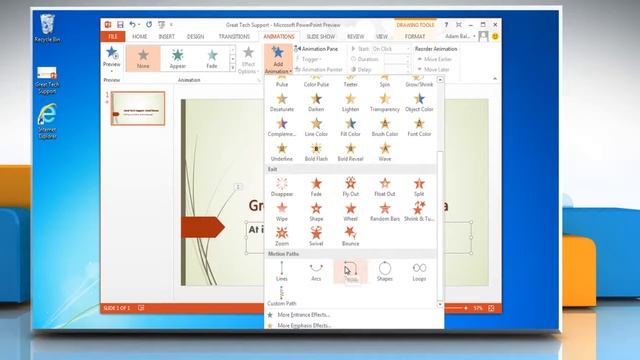
Task: Apply the Font Color effect
Action: coord(419,127)
